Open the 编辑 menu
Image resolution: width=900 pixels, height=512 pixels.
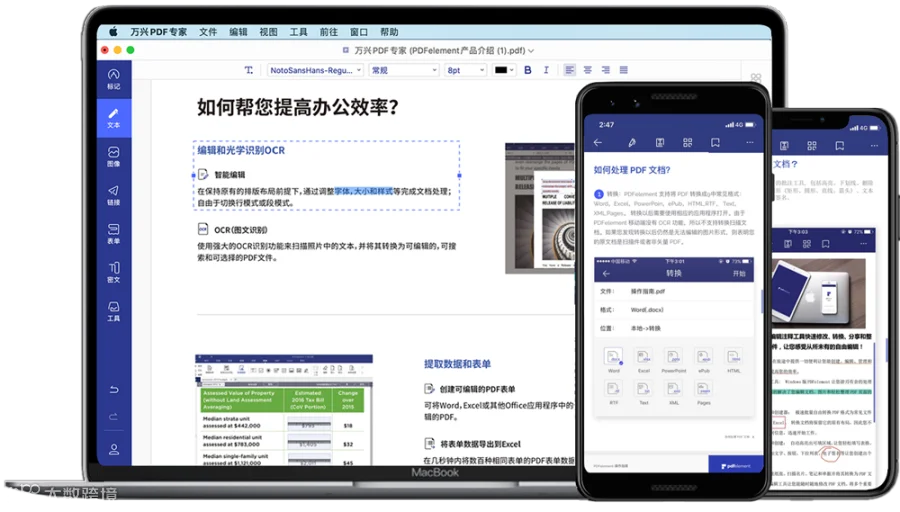(x=238, y=32)
